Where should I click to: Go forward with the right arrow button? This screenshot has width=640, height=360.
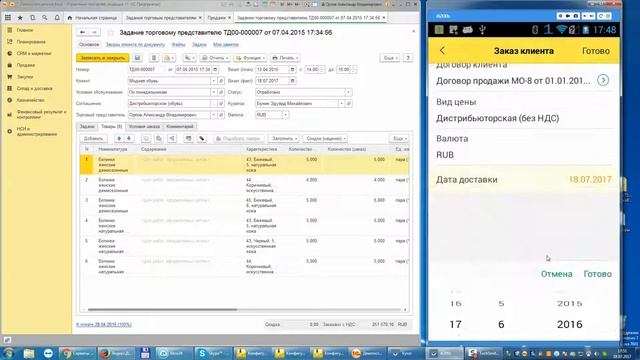(94, 32)
